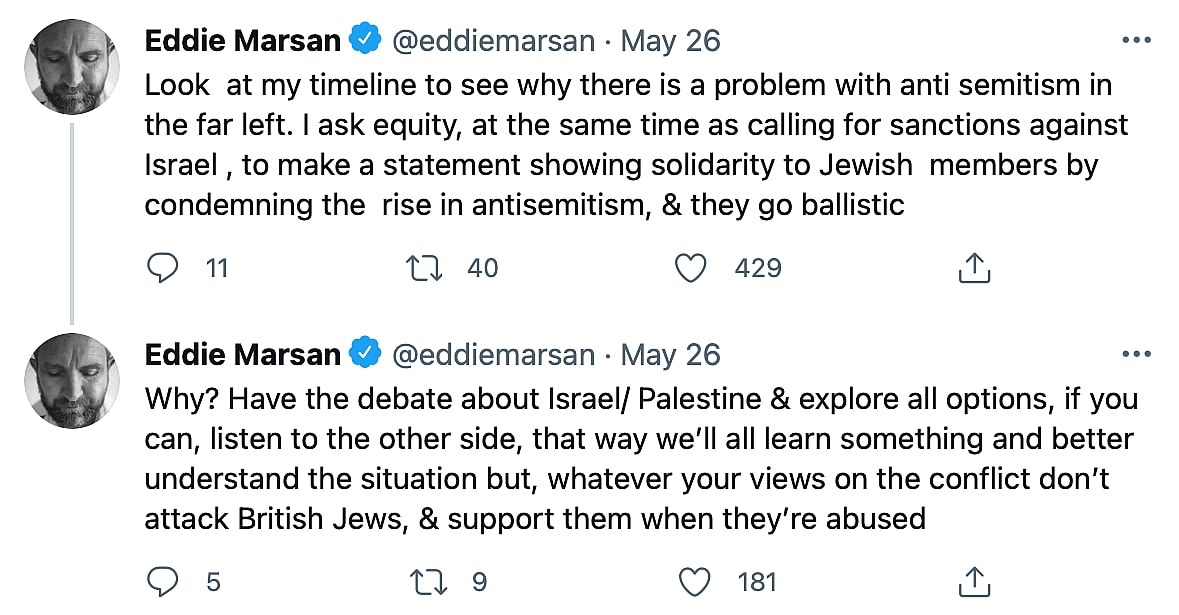Share the first tweet via share icon
This screenshot has width=1179, height=615.
(x=973, y=268)
